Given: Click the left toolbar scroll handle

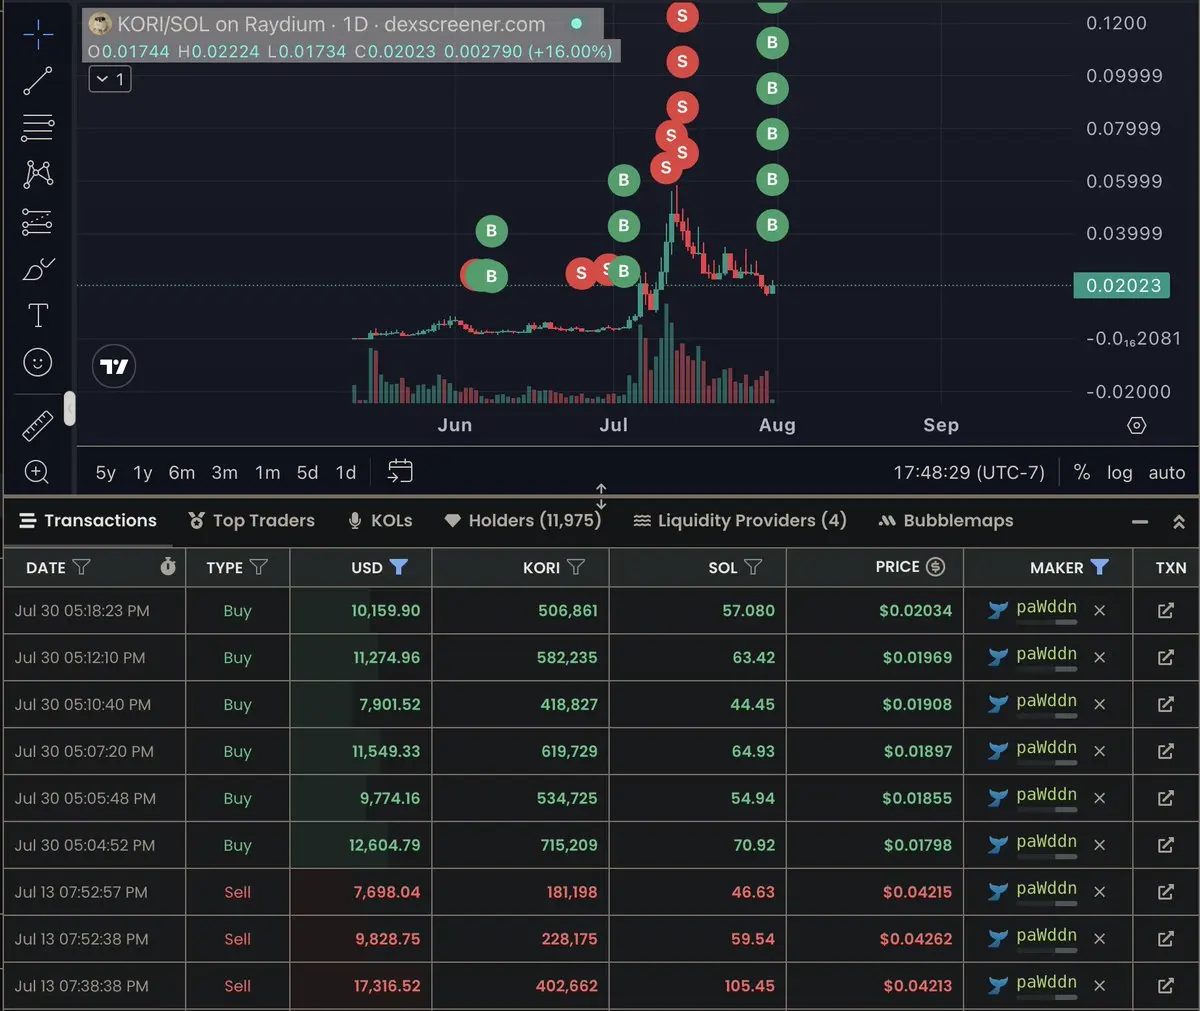Looking at the screenshot, I should (x=69, y=408).
